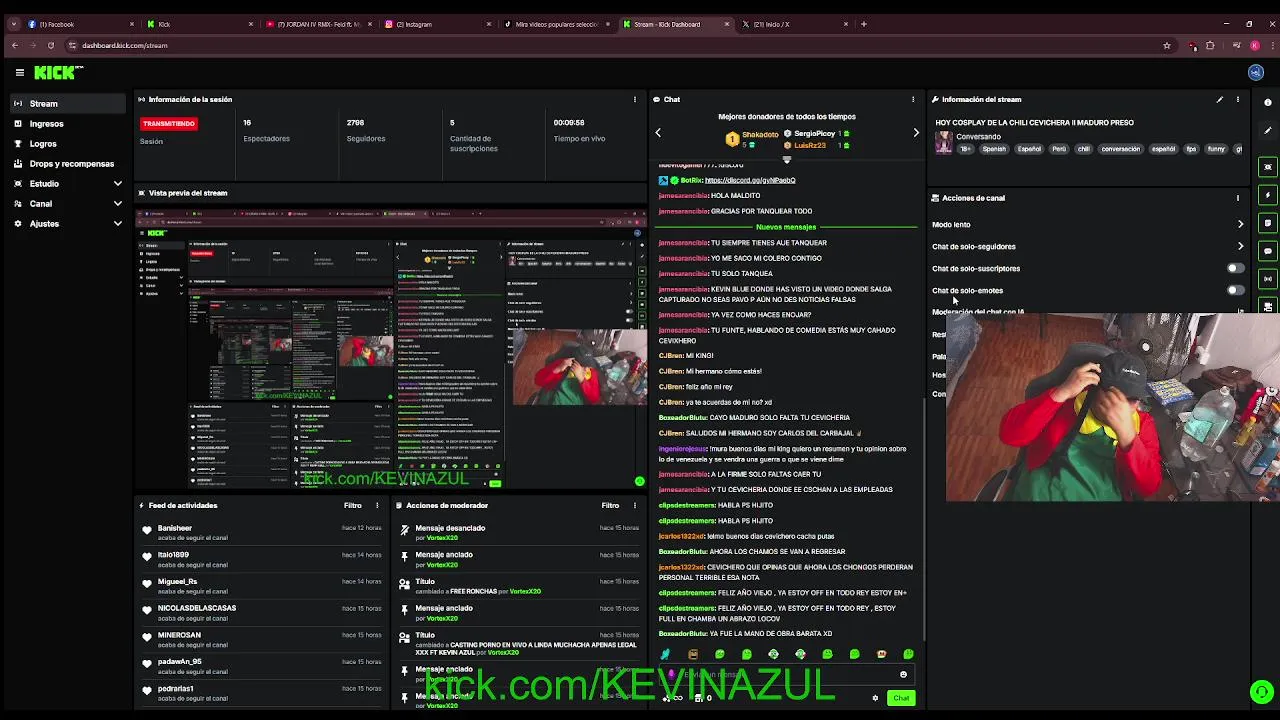1280x720 pixels.
Task: Open Filtro in Feed de actividades
Action: pos(352,505)
